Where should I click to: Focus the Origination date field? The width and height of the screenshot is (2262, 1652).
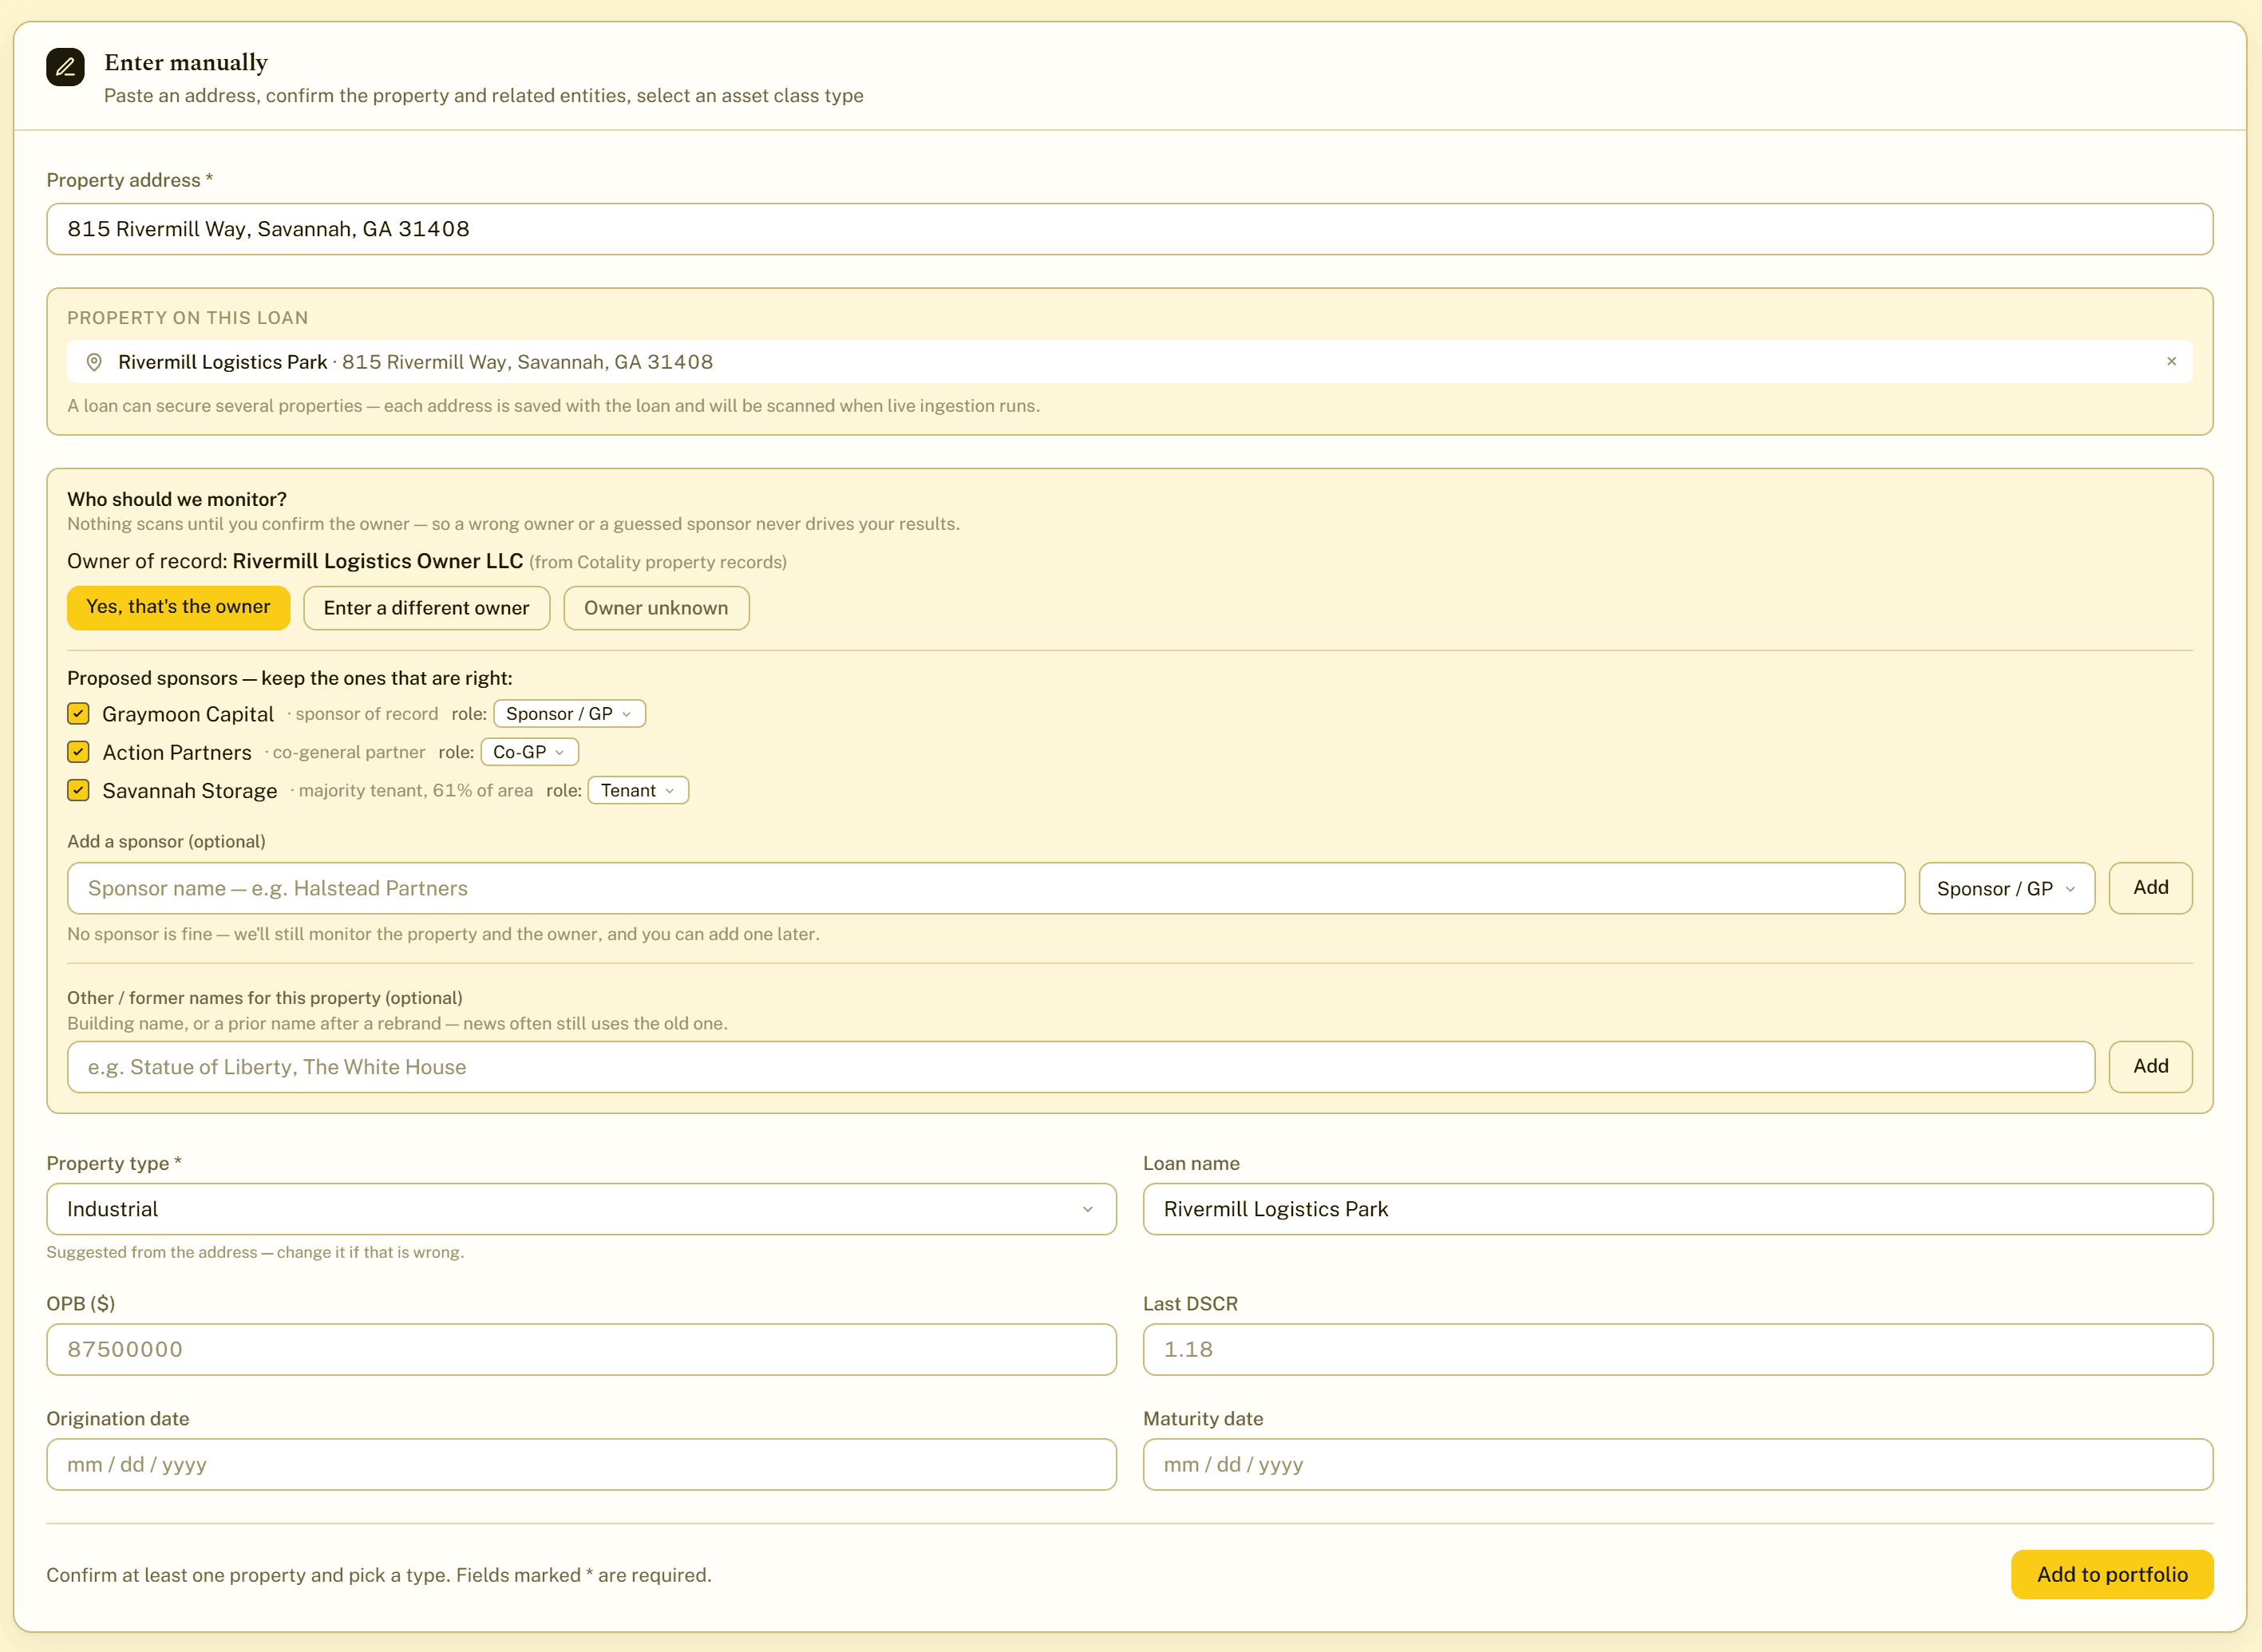point(581,1465)
